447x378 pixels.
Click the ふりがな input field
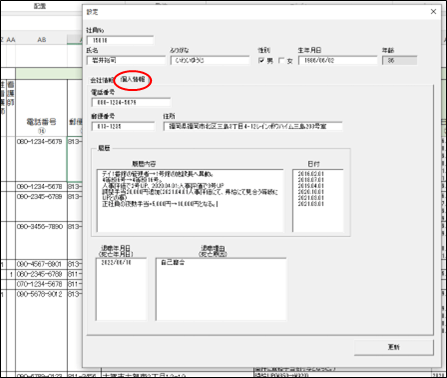pyautogui.click(x=210, y=60)
